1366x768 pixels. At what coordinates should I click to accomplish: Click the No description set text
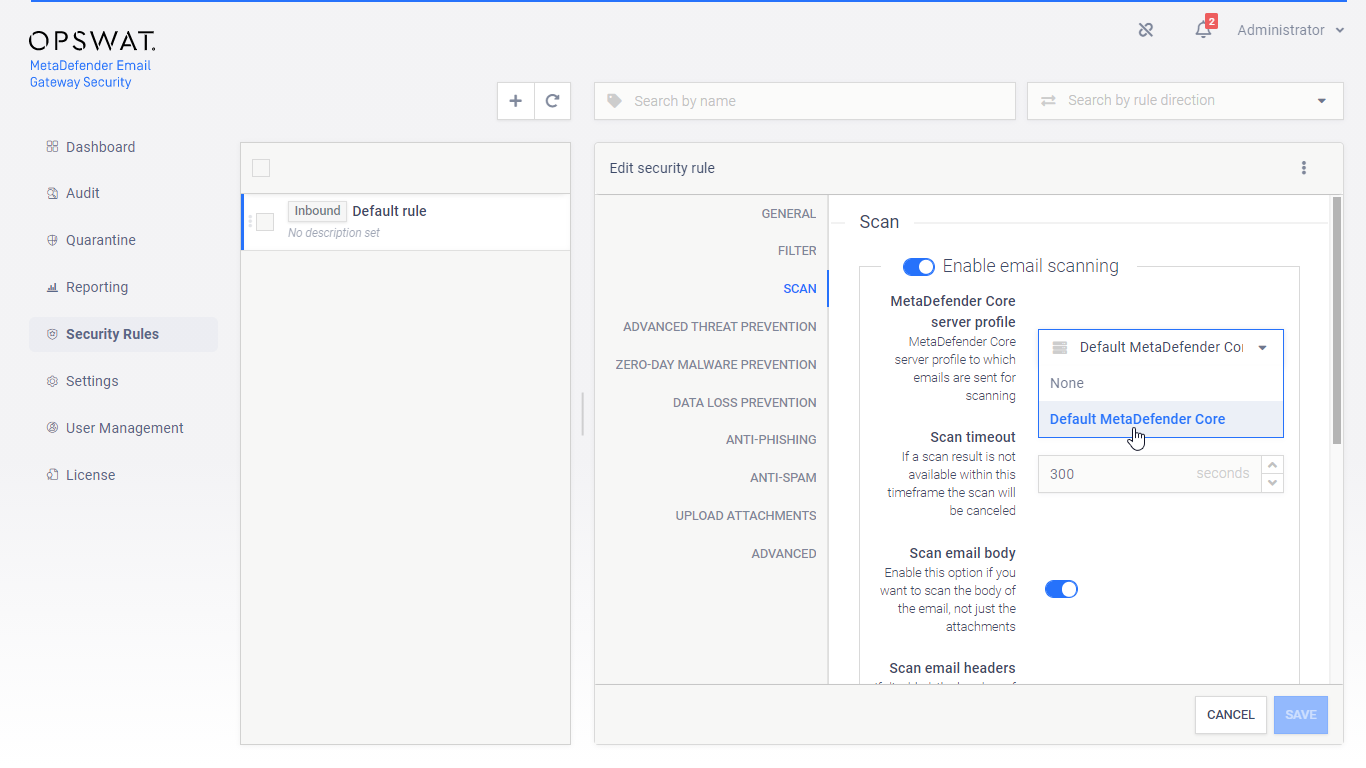click(334, 233)
